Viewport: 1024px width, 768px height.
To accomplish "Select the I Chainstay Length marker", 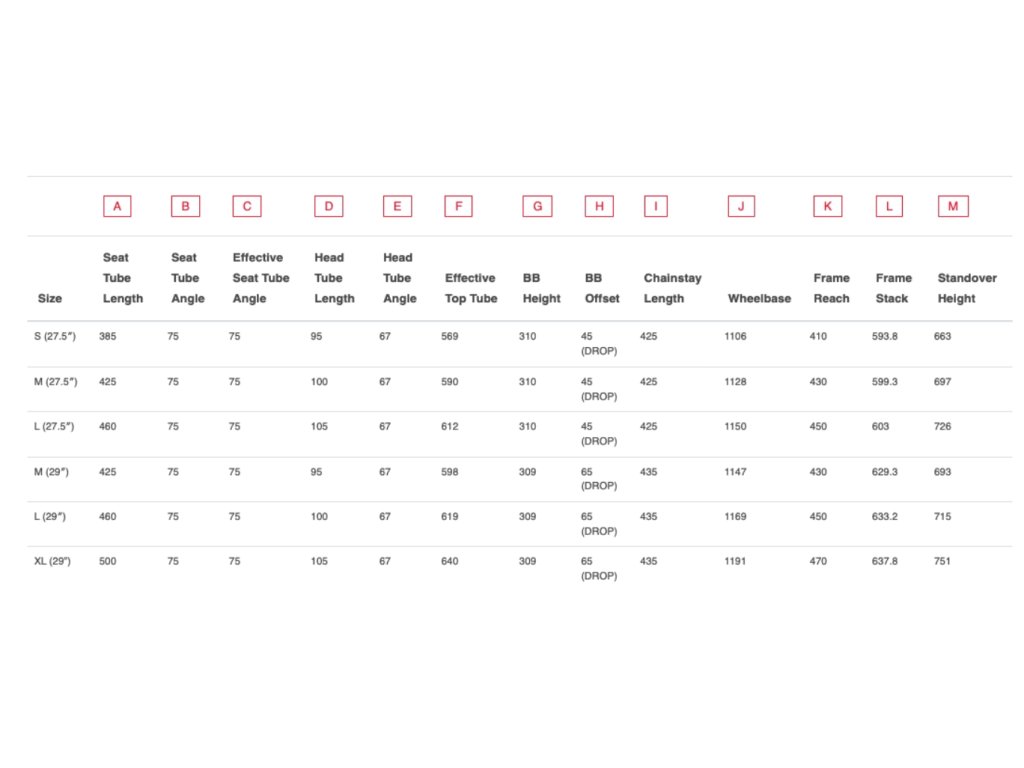I will click(x=656, y=206).
